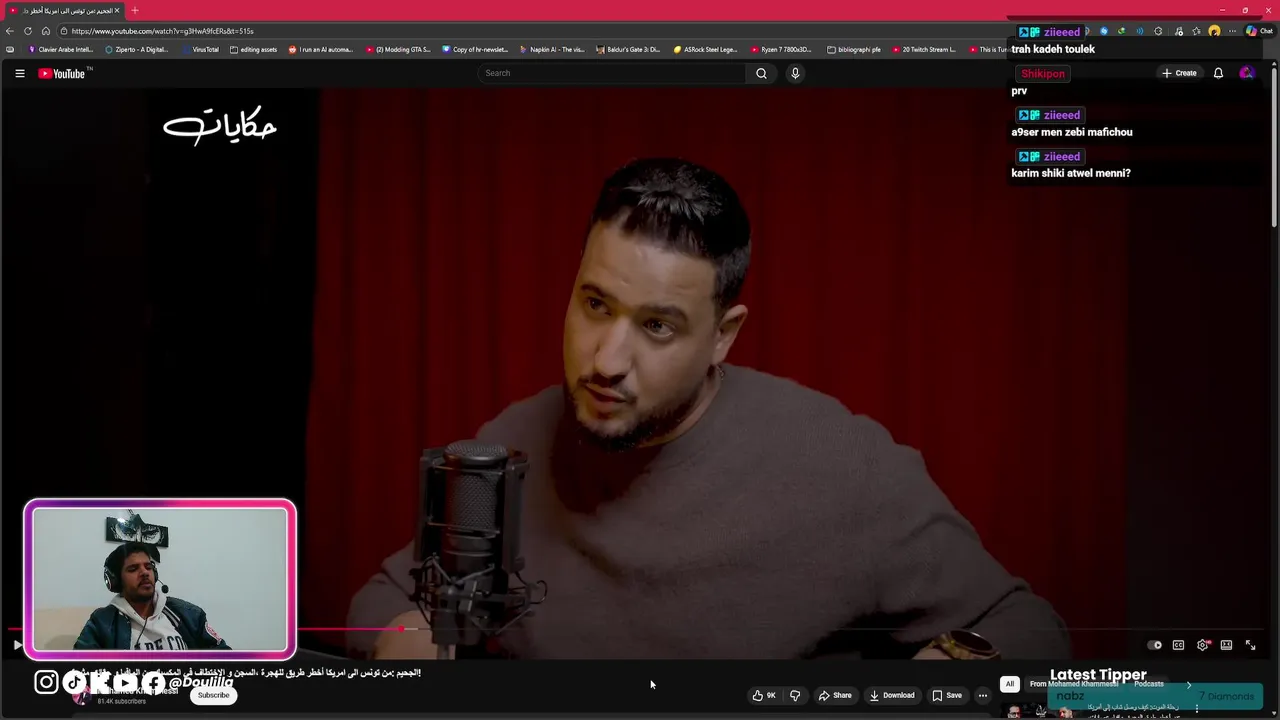The width and height of the screenshot is (1280, 720).
Task: Open the 20 Twitch Stream bookmark
Action: 924,49
